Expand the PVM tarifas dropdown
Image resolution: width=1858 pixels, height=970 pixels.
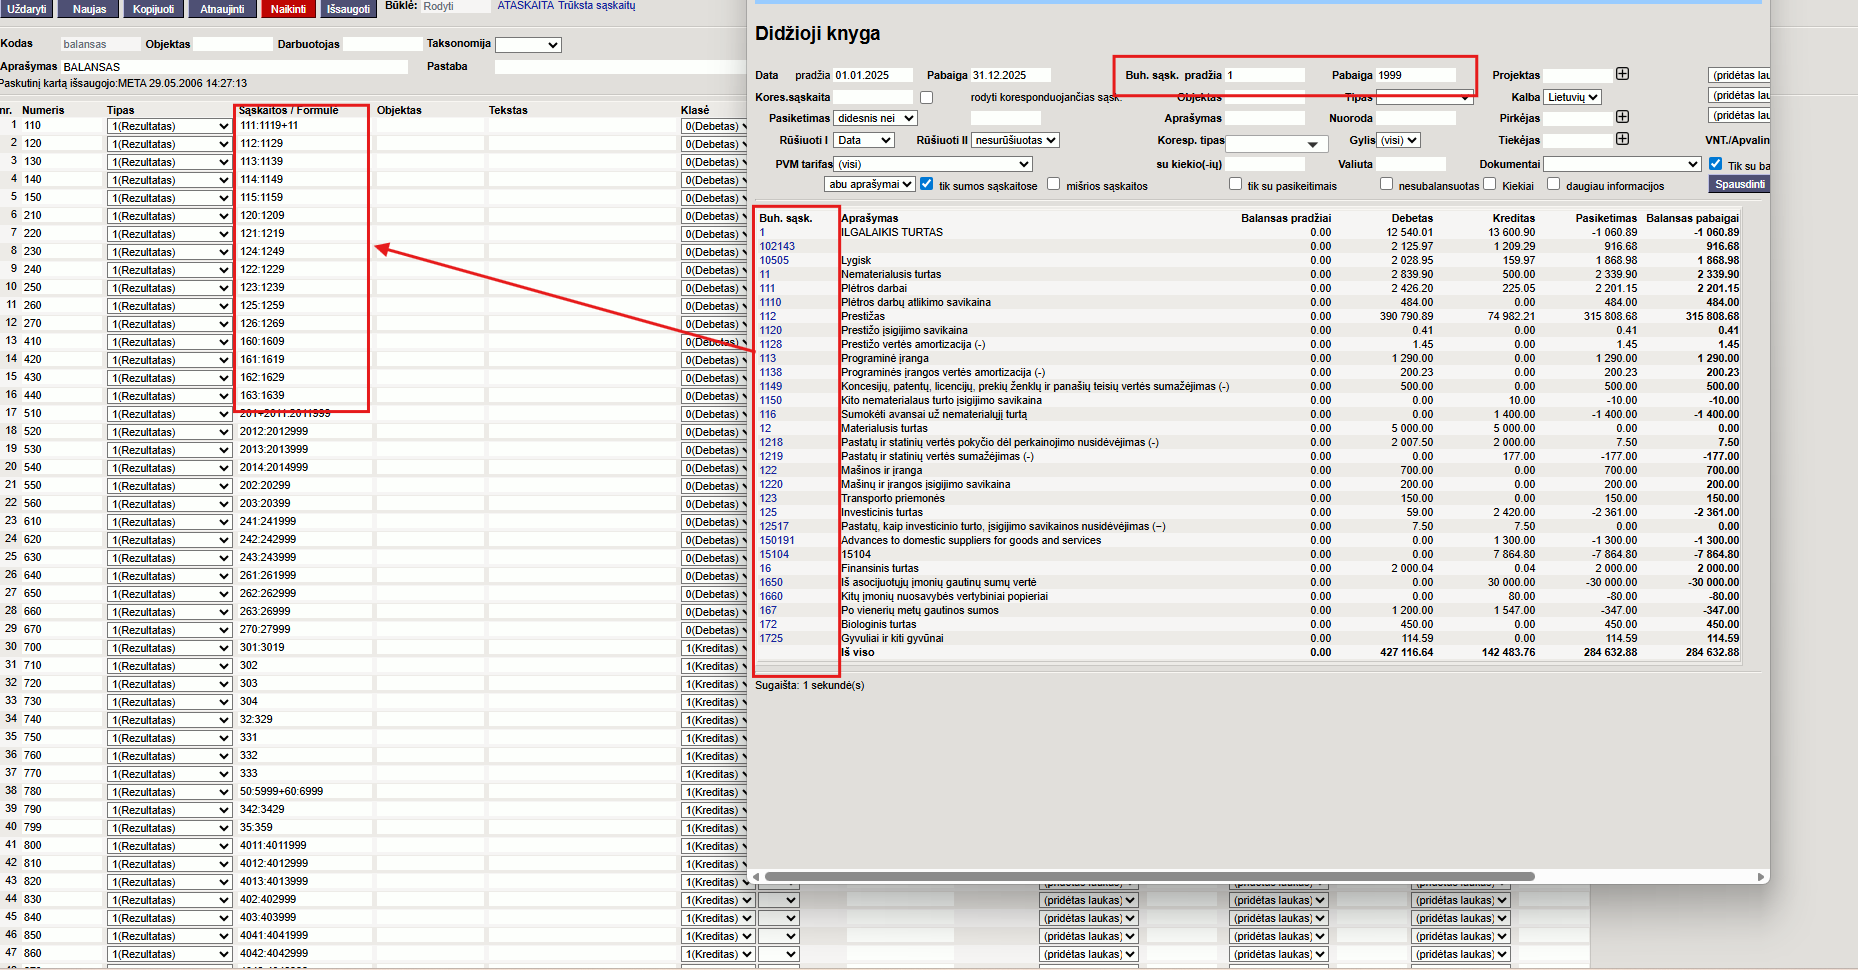[x=932, y=164]
